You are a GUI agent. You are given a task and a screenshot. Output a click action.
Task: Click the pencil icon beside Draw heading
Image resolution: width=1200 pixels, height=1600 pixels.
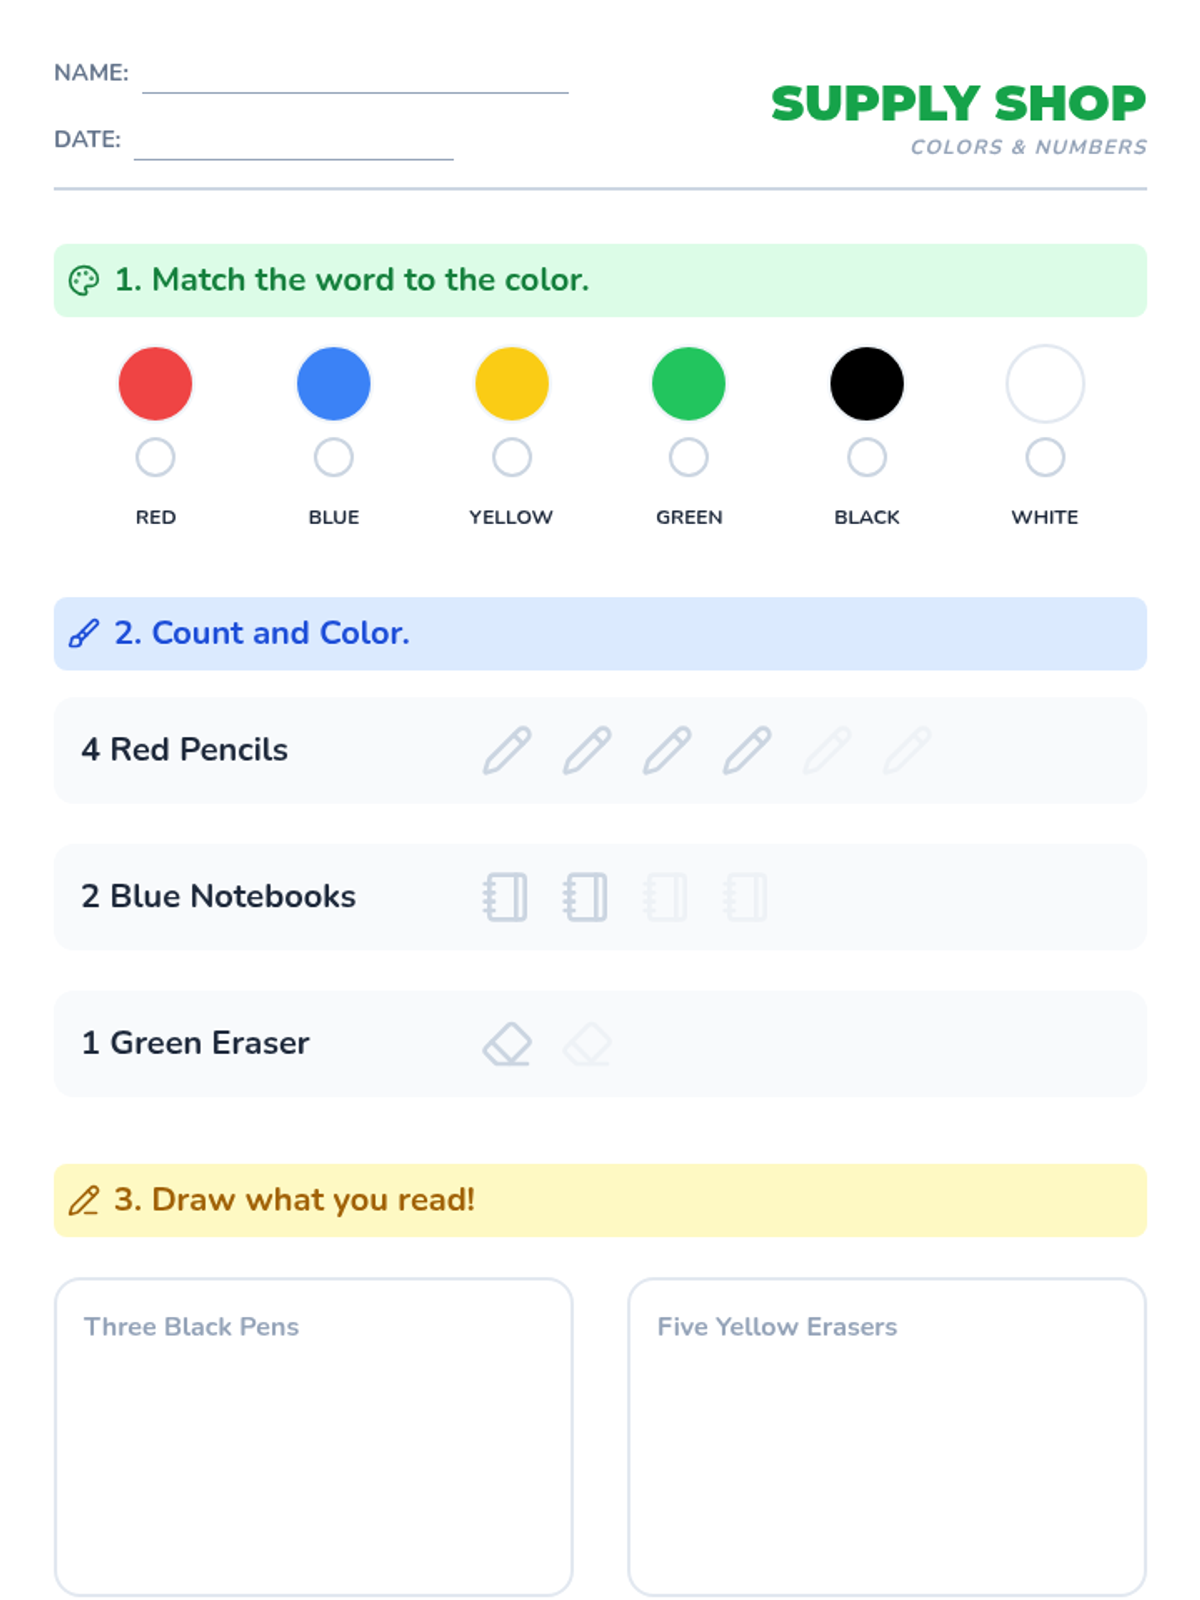pos(84,1200)
